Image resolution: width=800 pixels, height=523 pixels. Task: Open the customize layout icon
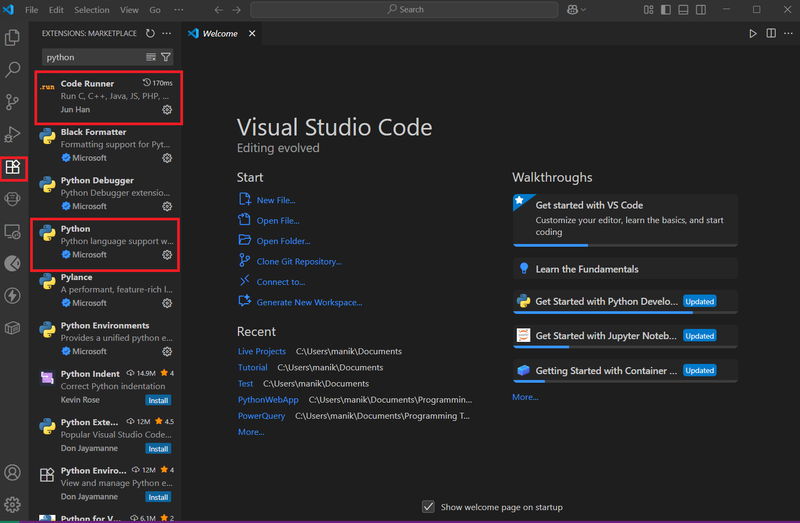[x=648, y=10]
